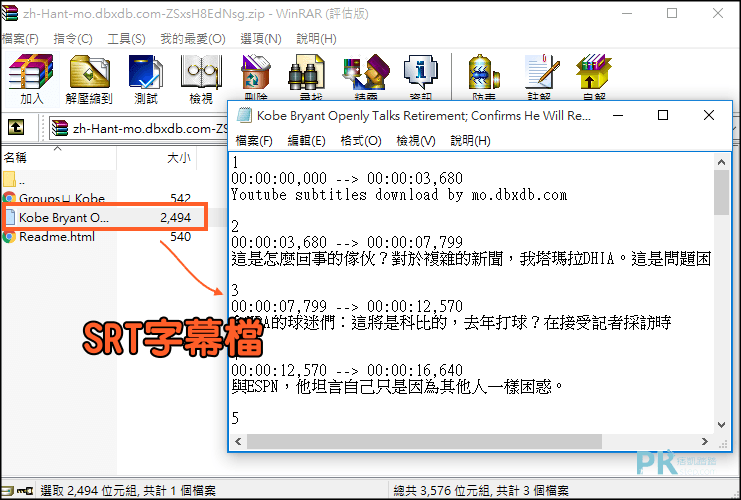Click the View (檢視) book icon

click(x=201, y=72)
